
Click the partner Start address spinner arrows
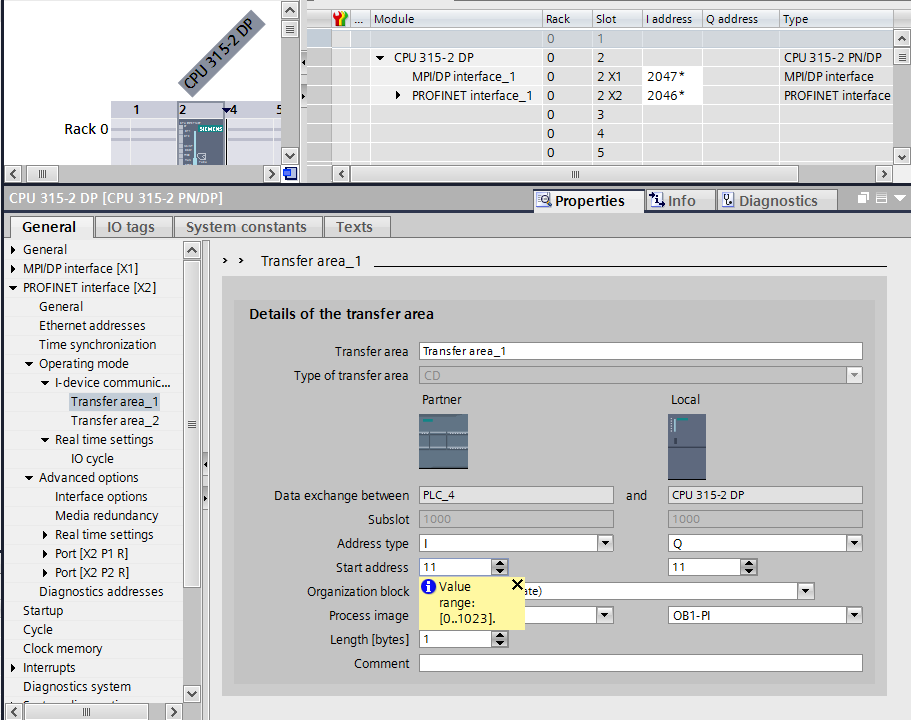pos(499,567)
